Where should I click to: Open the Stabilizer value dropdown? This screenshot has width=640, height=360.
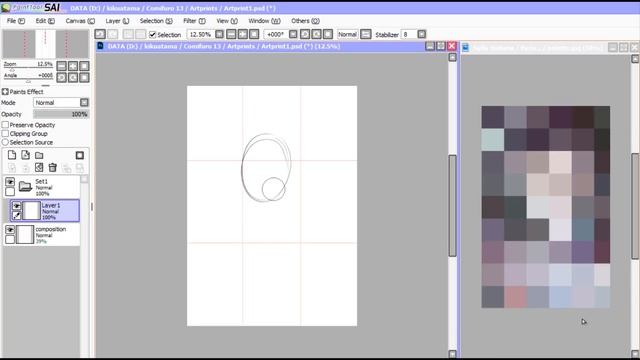(x=422, y=34)
